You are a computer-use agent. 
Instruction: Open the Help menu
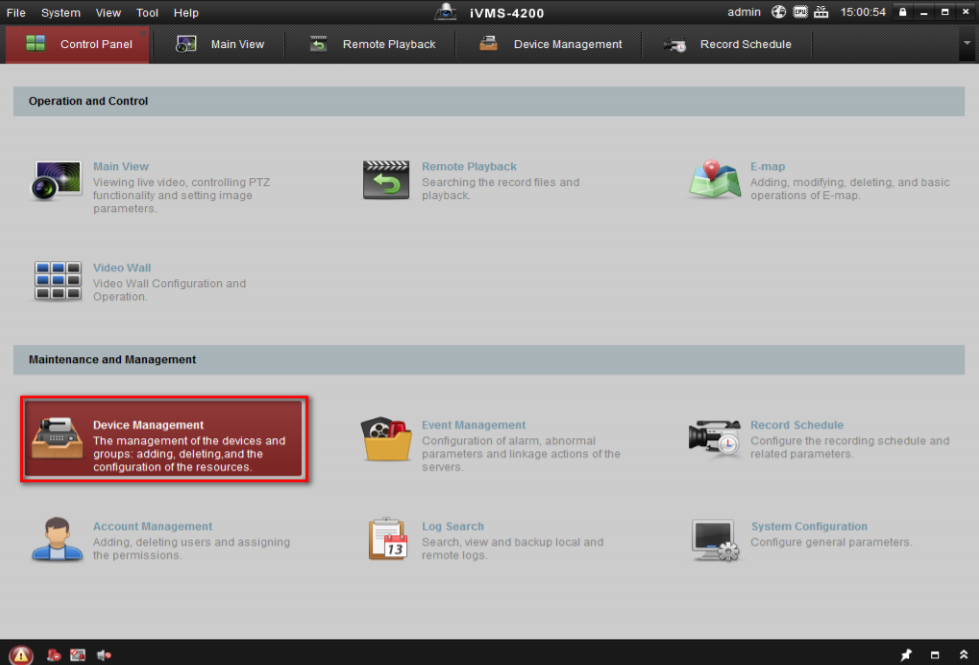click(186, 12)
